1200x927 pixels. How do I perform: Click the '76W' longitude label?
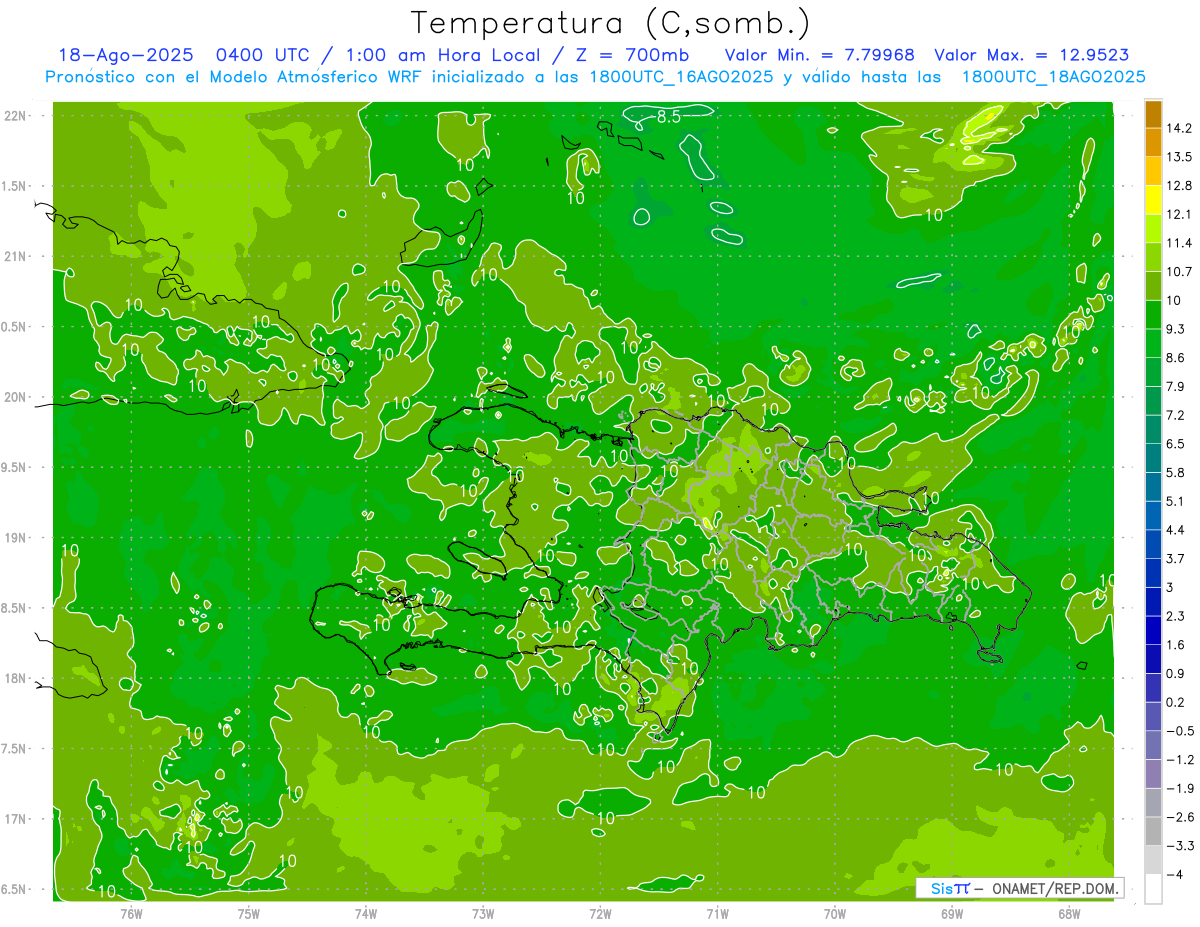click(x=132, y=913)
